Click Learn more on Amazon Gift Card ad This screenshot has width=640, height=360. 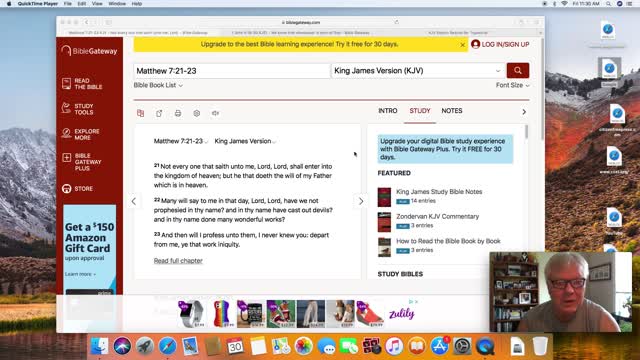(x=80, y=274)
